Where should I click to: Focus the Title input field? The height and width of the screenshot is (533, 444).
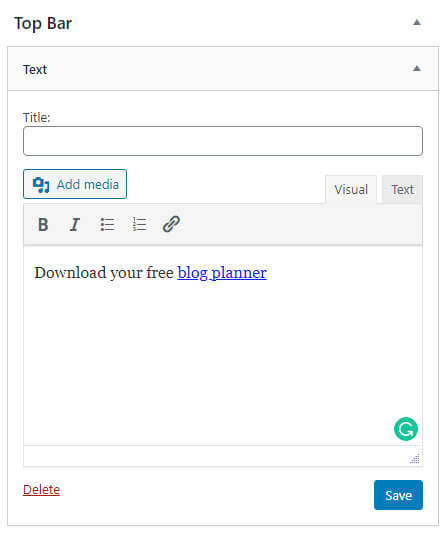(223, 141)
